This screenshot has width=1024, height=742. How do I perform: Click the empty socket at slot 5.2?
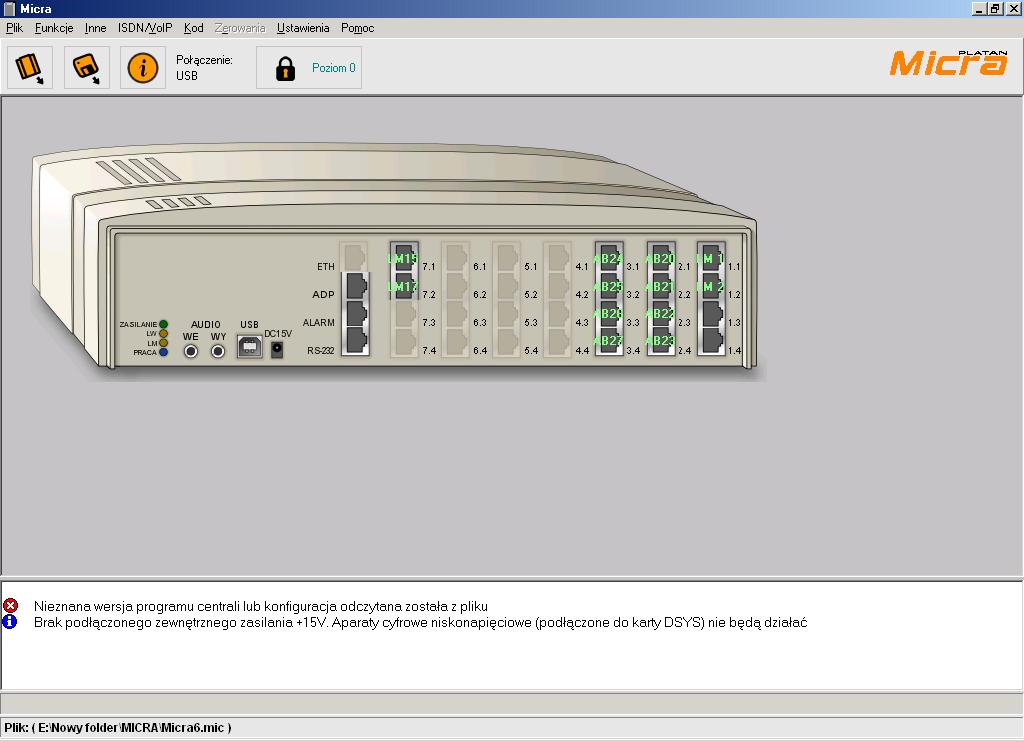pyautogui.click(x=507, y=285)
